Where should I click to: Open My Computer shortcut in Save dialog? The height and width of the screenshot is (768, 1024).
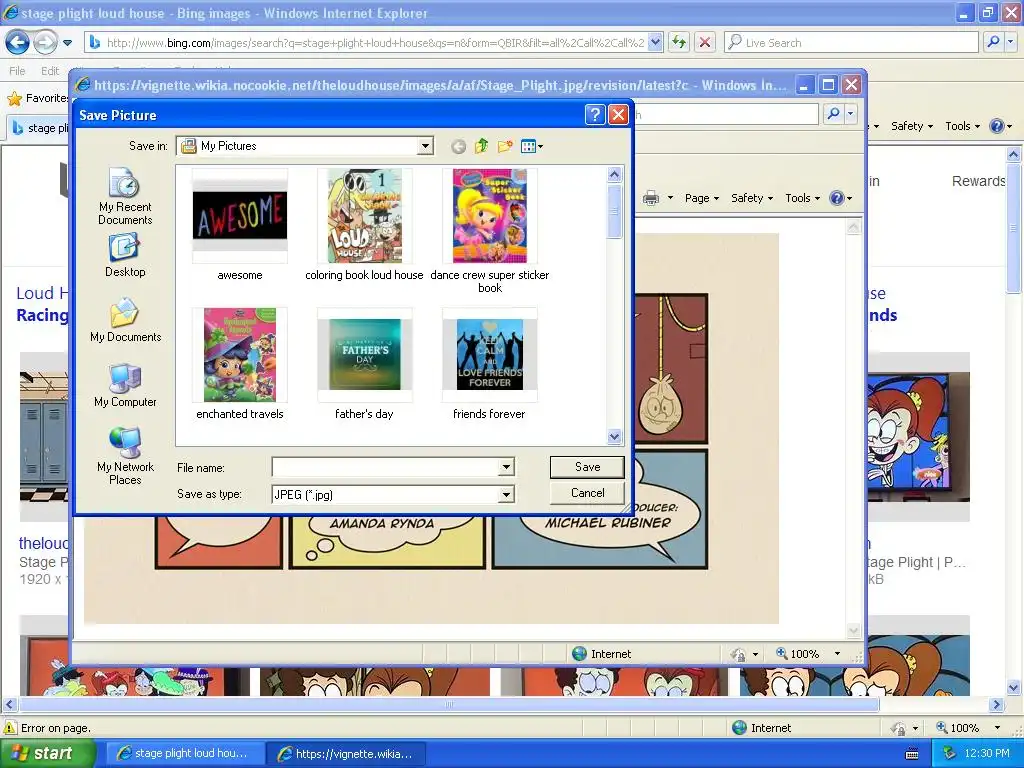pyautogui.click(x=125, y=385)
